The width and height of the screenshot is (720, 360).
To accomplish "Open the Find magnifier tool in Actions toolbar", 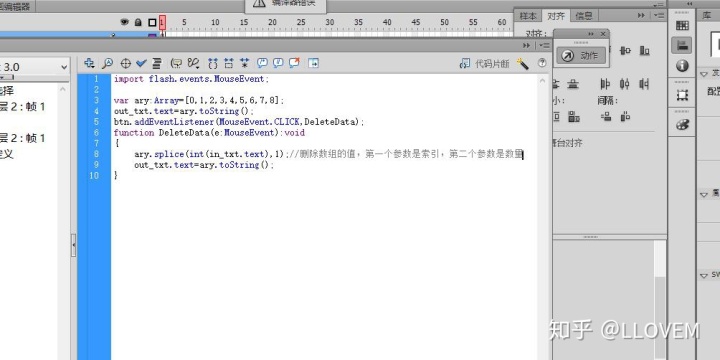I will (x=107, y=63).
